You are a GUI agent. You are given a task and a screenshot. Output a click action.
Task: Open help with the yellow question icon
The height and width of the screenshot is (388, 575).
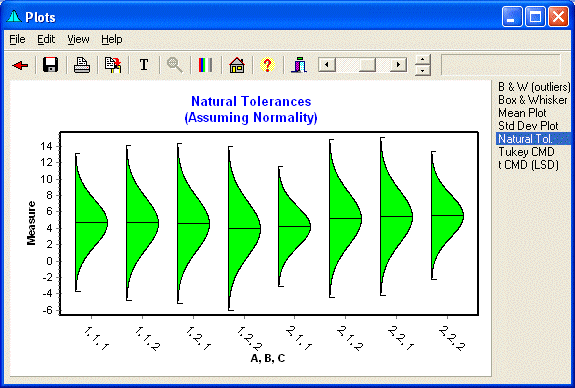pyautogui.click(x=267, y=65)
